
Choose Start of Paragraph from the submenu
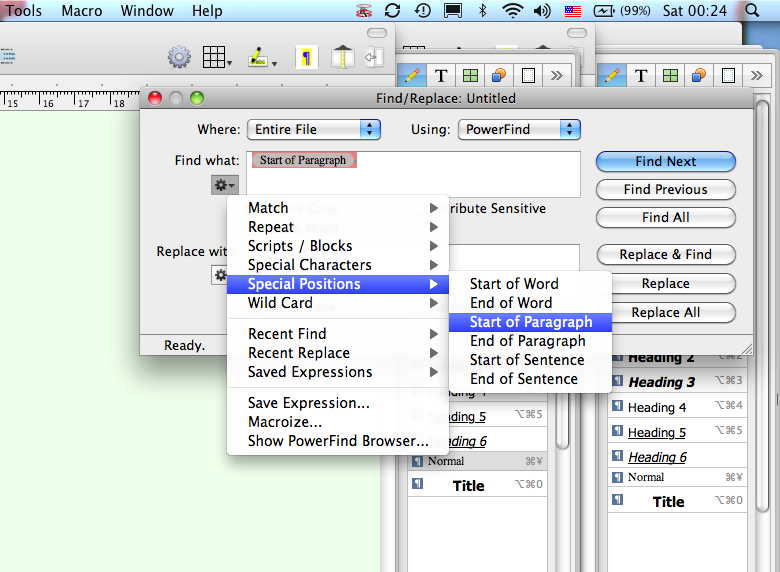click(530, 322)
